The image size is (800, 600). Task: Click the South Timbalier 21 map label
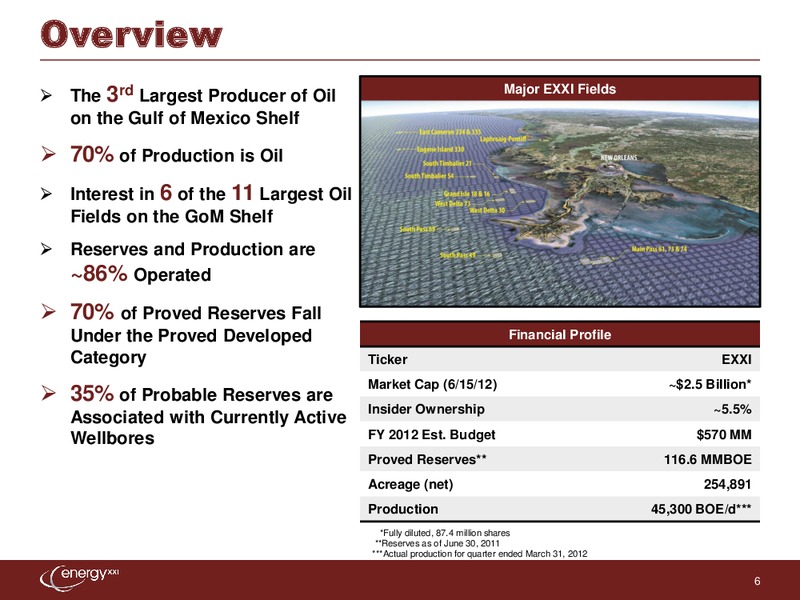pos(447,164)
